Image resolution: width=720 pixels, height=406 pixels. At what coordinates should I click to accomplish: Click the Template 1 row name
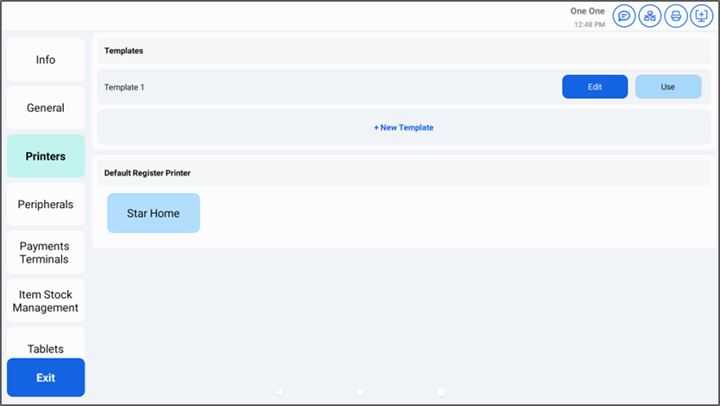click(x=125, y=87)
